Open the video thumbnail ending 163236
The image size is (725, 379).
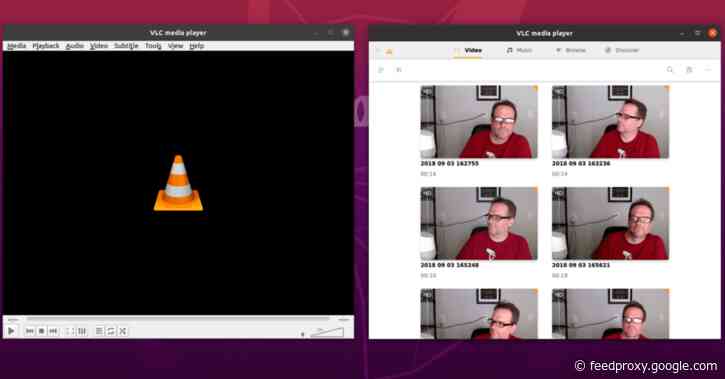click(x=610, y=122)
